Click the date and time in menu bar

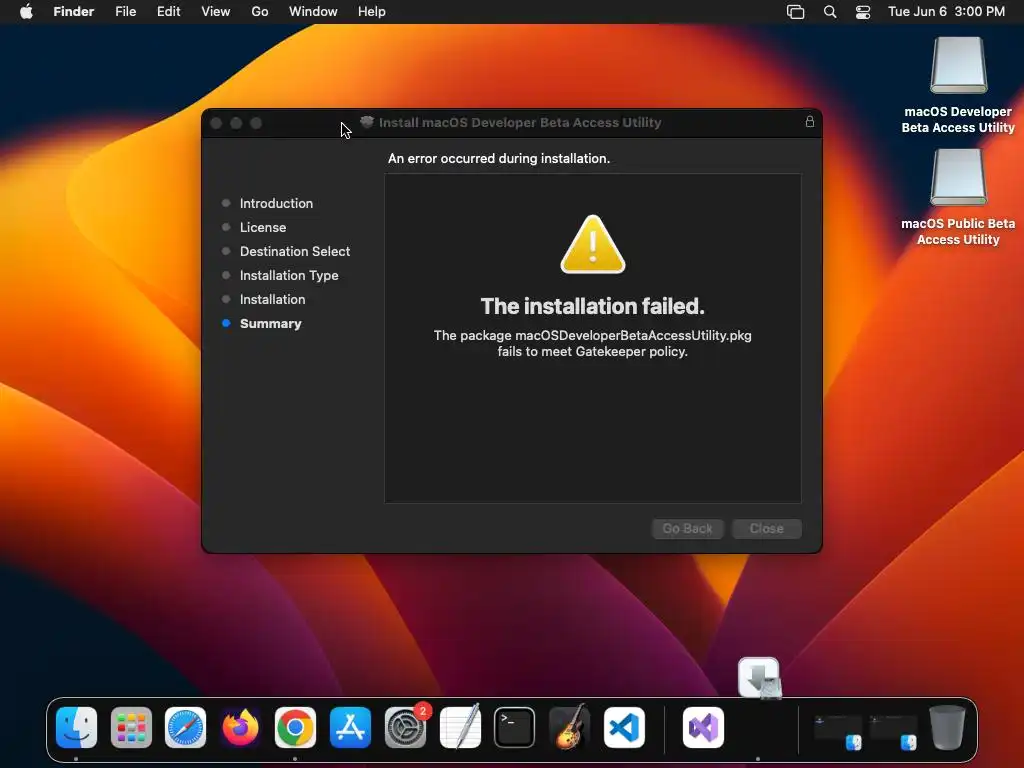(x=946, y=12)
